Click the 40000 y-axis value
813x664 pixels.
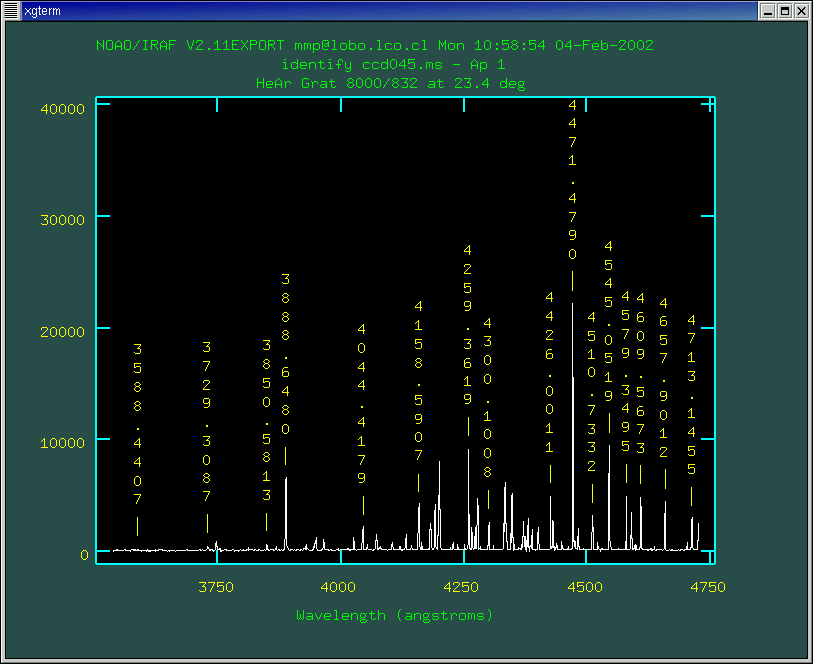[62, 109]
